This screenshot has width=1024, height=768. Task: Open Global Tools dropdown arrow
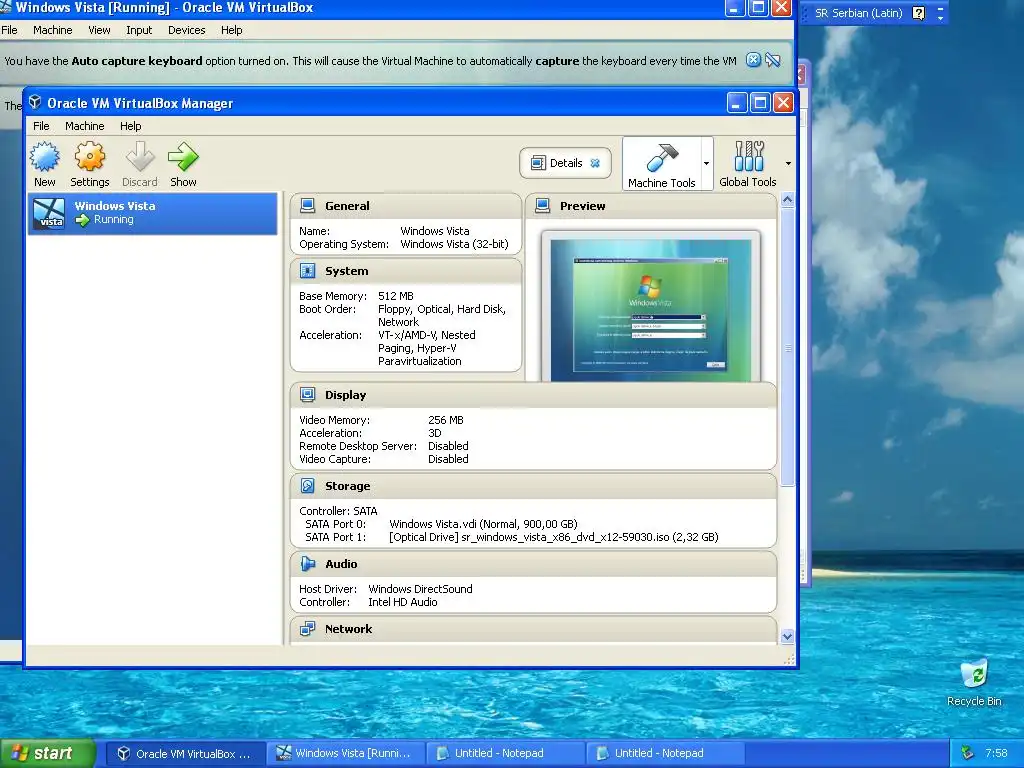tap(788, 163)
